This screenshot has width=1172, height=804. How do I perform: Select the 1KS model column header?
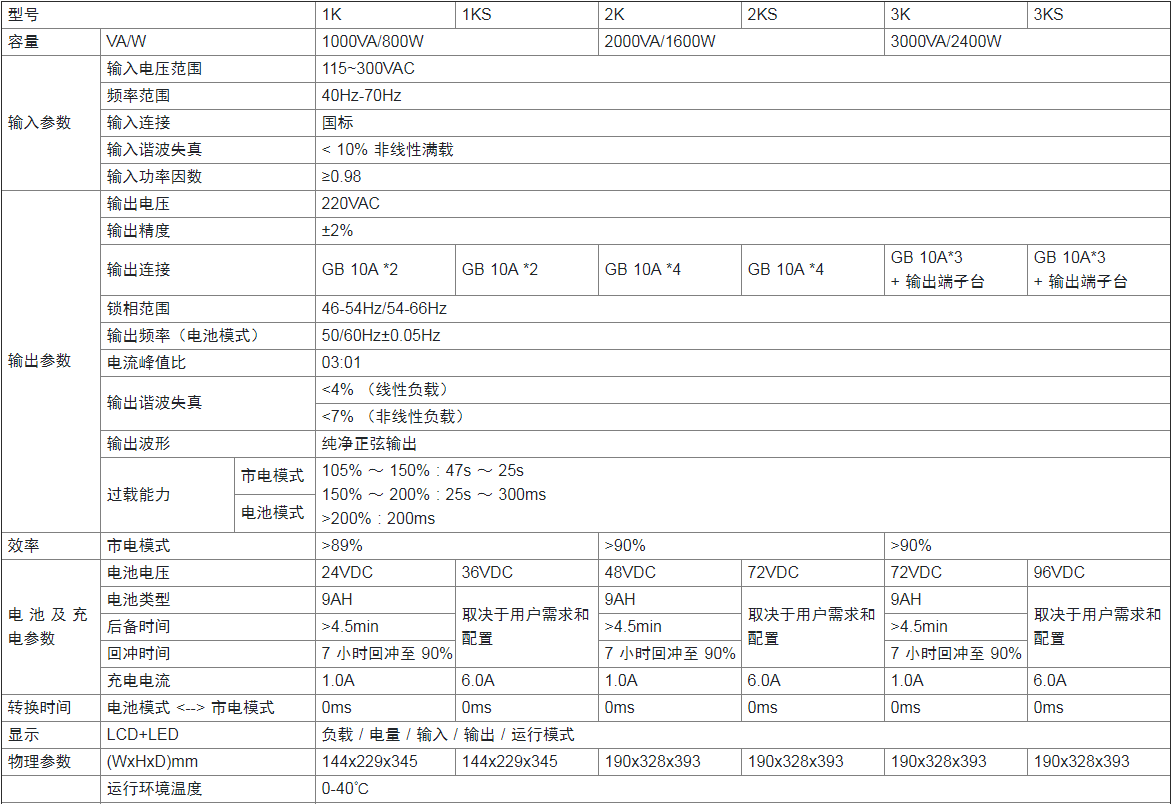(x=476, y=15)
